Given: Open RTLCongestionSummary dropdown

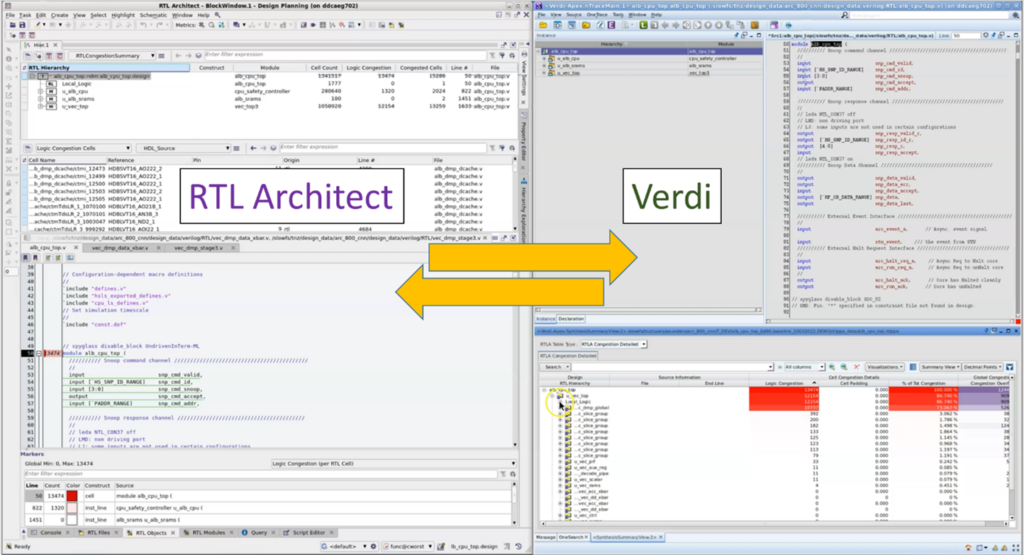Looking at the screenshot, I should [112, 56].
